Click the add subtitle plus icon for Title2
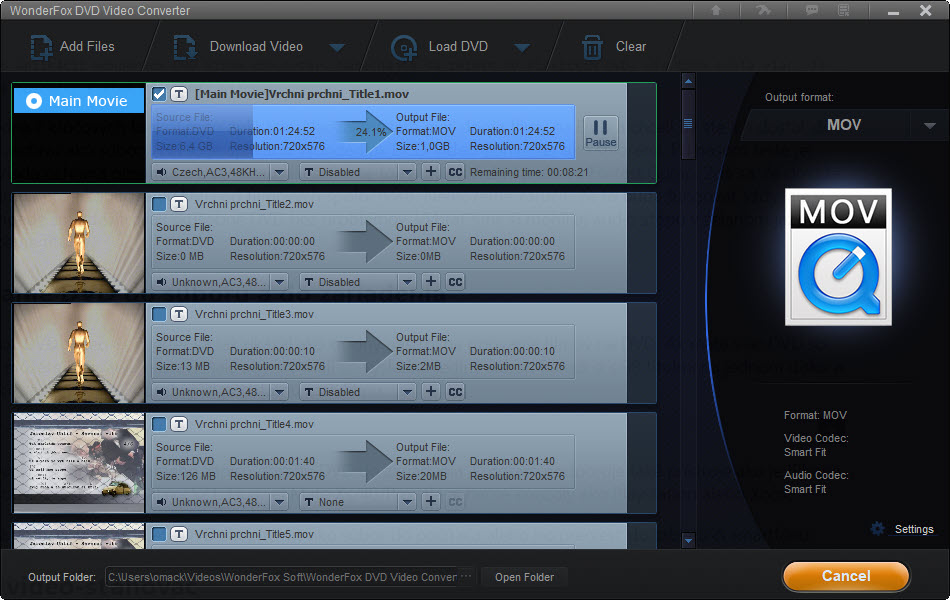Image resolution: width=950 pixels, height=600 pixels. click(431, 282)
